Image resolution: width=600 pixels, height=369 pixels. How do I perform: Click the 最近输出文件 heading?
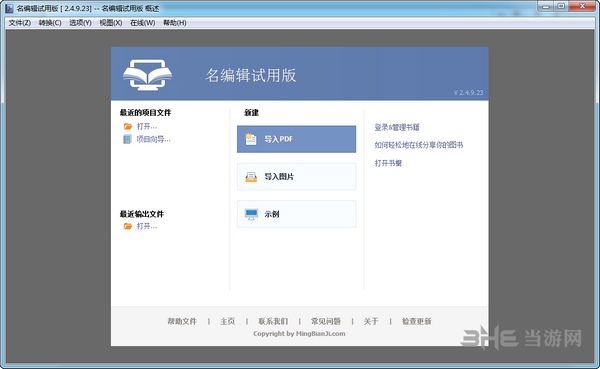click(x=142, y=214)
